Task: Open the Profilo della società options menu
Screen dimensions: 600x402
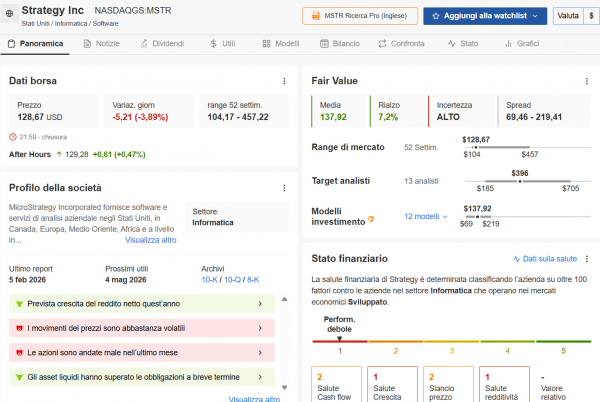Action: [x=284, y=188]
